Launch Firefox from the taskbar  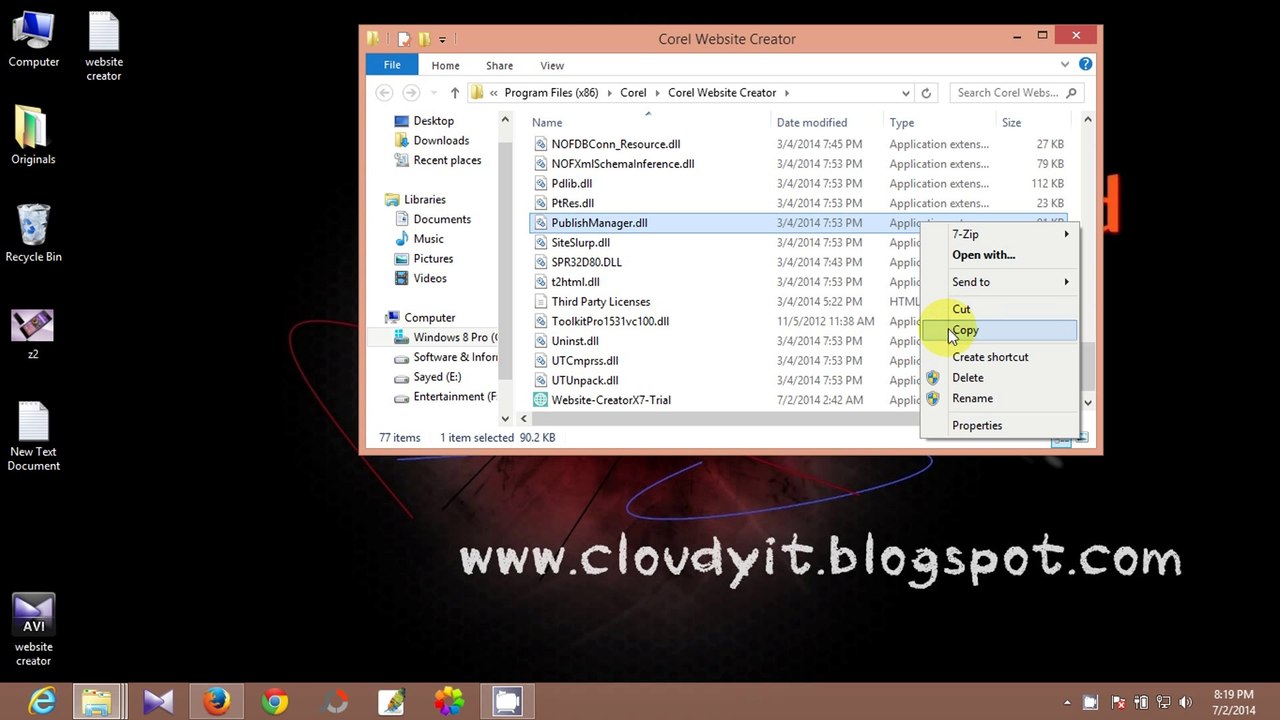(216, 702)
